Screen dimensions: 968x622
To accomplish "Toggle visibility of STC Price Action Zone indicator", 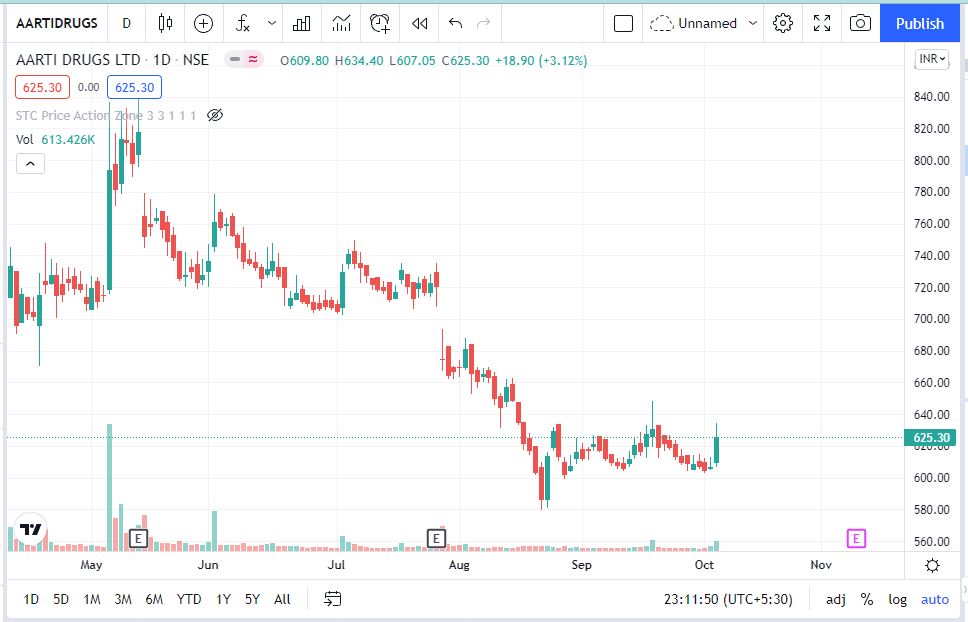I will 214,115.
